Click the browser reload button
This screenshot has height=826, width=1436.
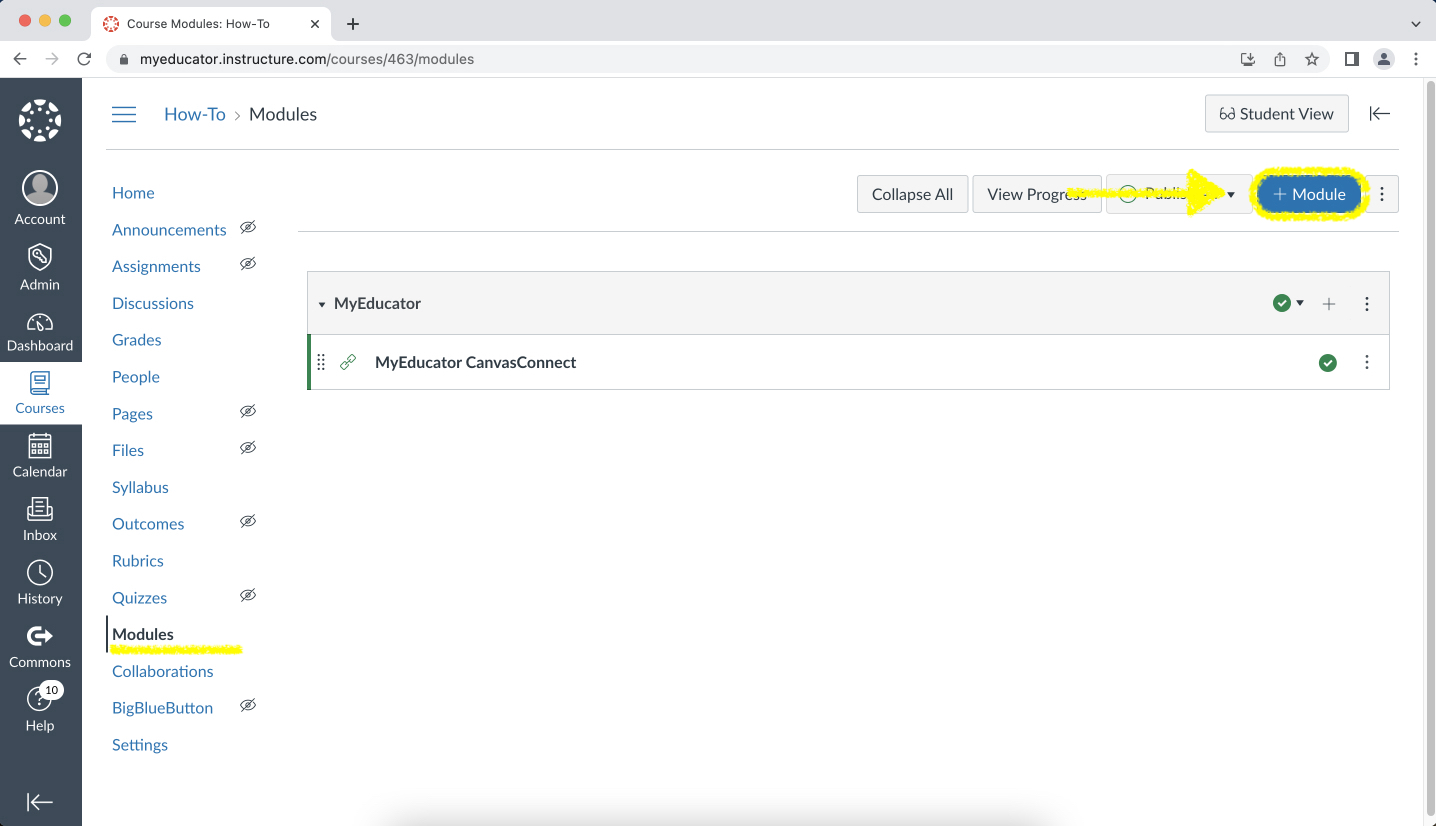point(84,59)
